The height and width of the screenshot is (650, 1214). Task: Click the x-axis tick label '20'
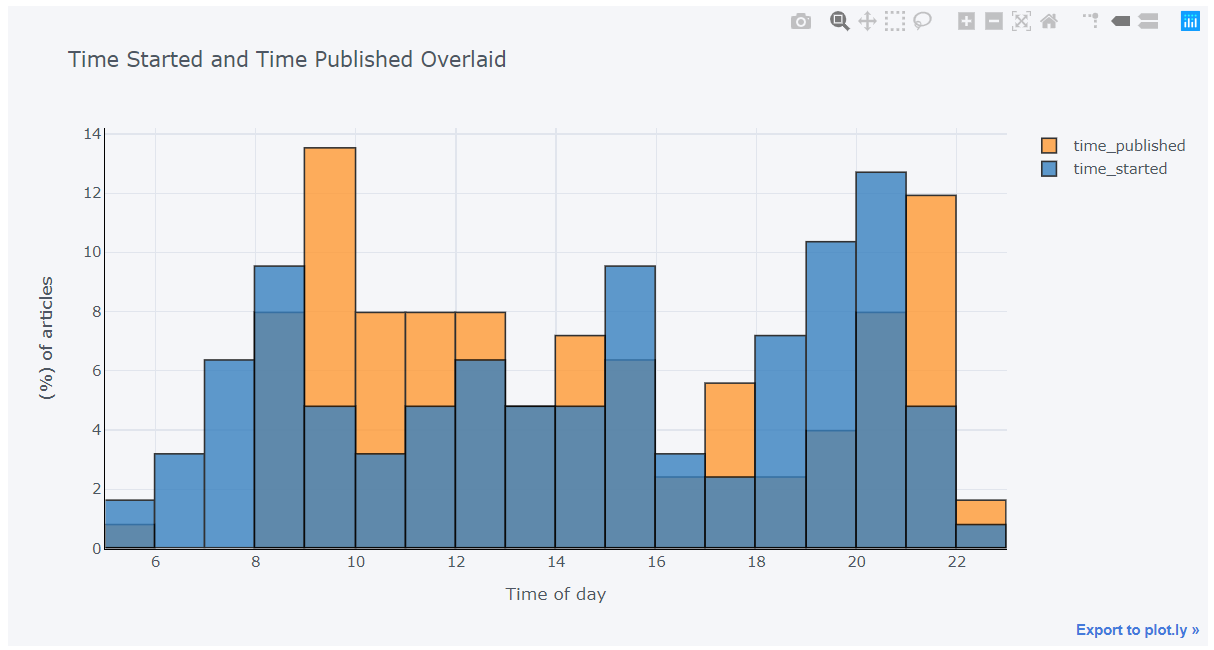pyautogui.click(x=856, y=562)
